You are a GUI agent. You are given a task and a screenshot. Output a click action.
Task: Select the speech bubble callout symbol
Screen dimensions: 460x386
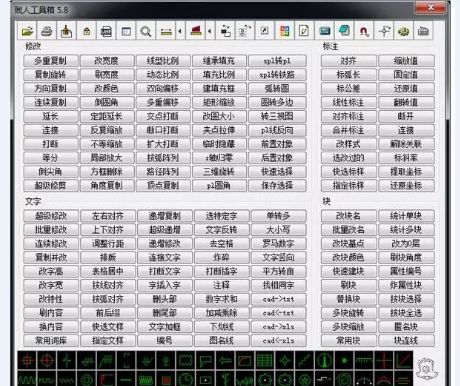click(205, 360)
